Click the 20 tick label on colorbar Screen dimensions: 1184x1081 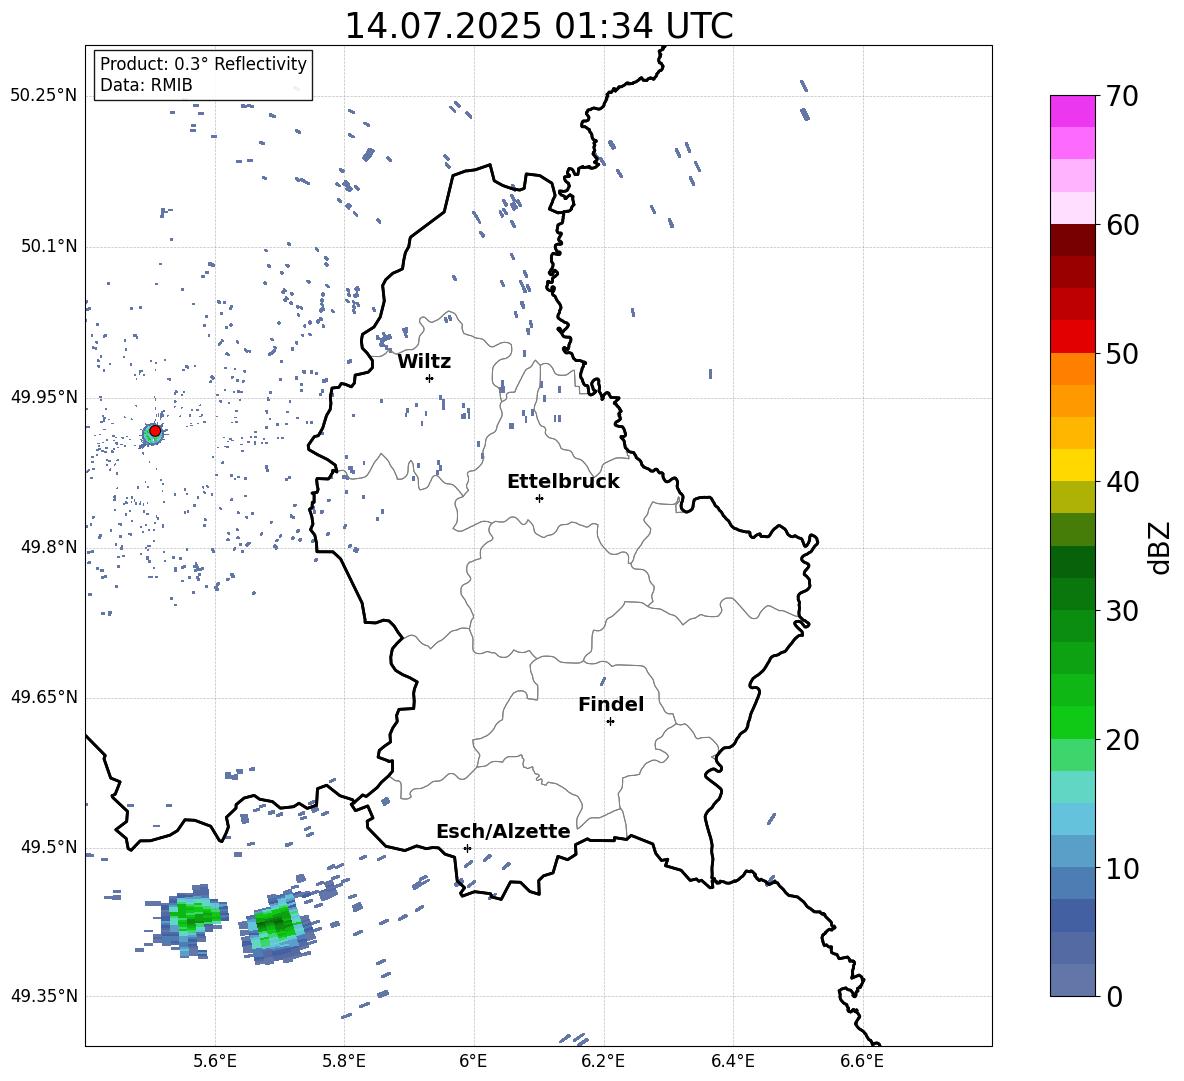[x=1122, y=740]
